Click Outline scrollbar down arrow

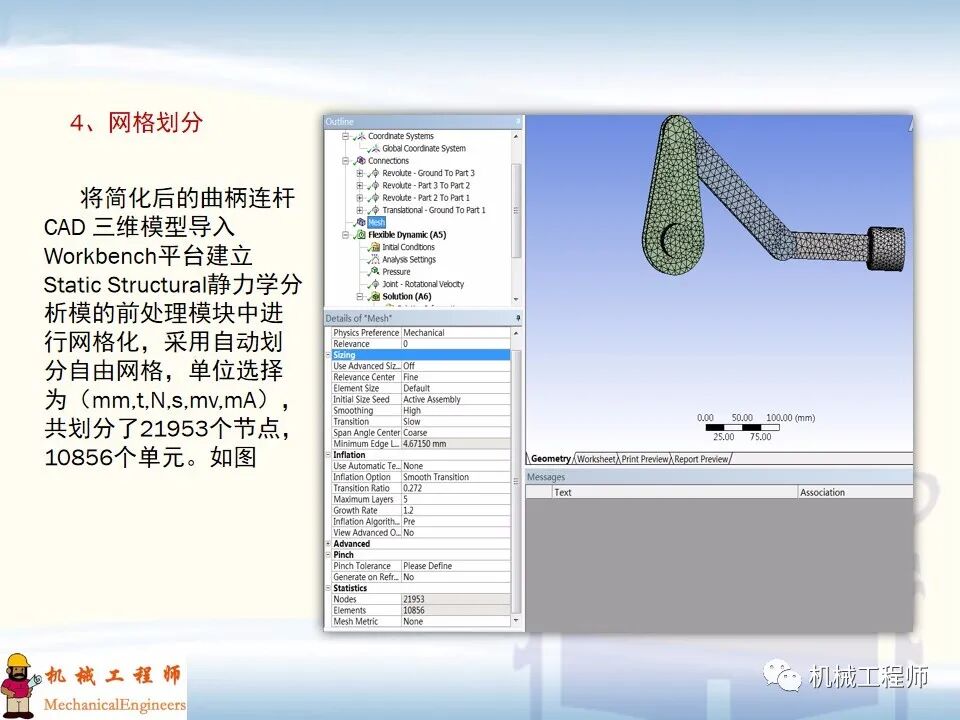516,299
